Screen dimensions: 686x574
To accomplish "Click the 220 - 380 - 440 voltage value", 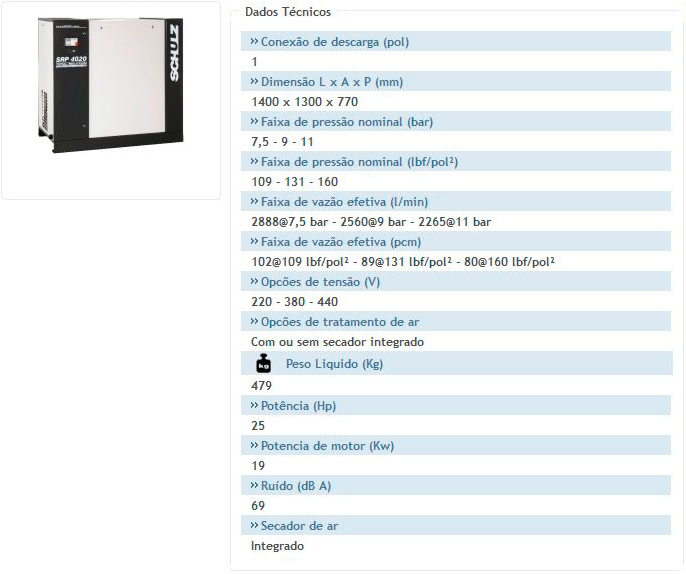I will point(295,301).
